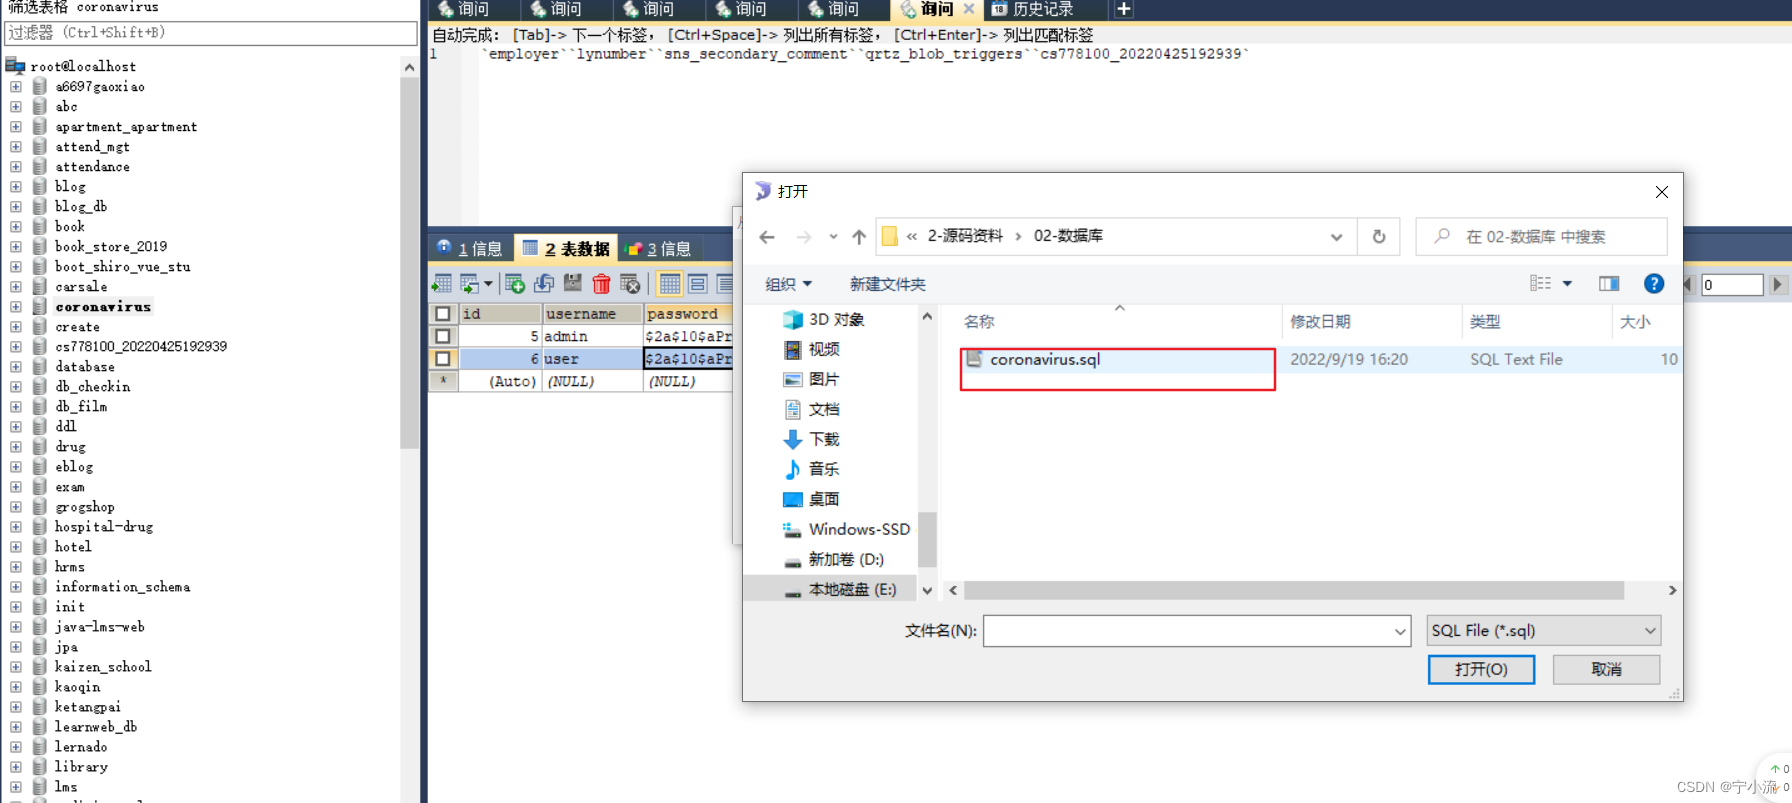This screenshot has width=1792, height=803.
Task: Open the 历史记录 tab
Action: tap(1033, 9)
